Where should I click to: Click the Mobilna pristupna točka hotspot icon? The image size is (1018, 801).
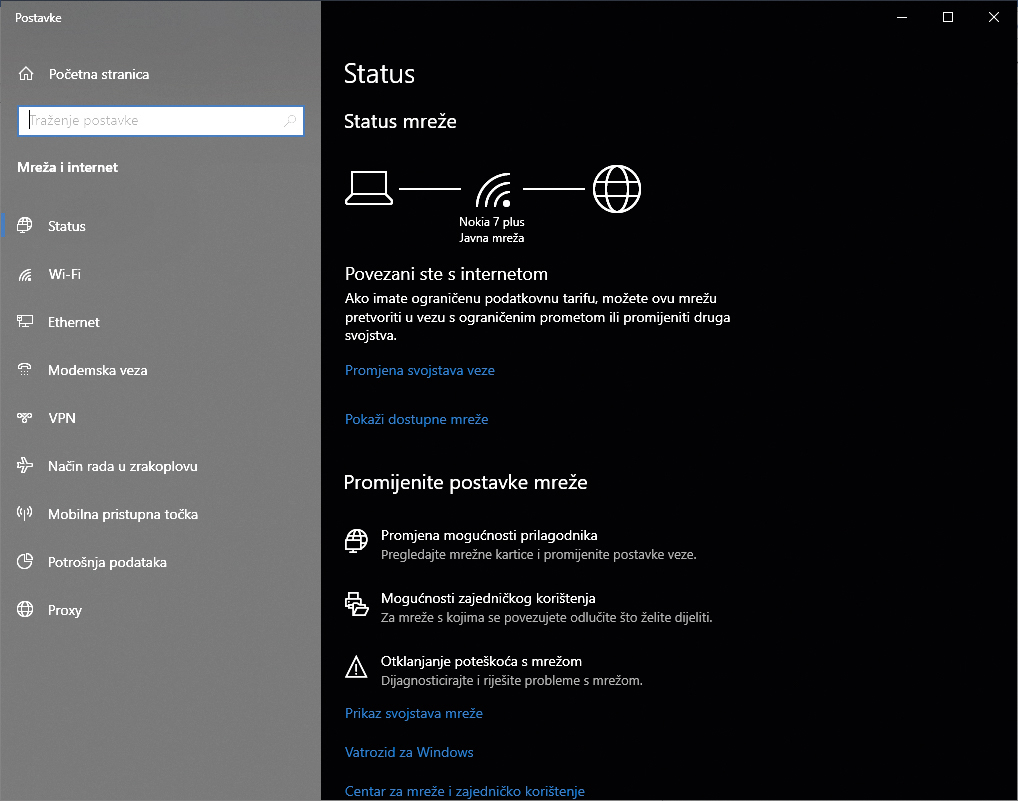[26, 514]
